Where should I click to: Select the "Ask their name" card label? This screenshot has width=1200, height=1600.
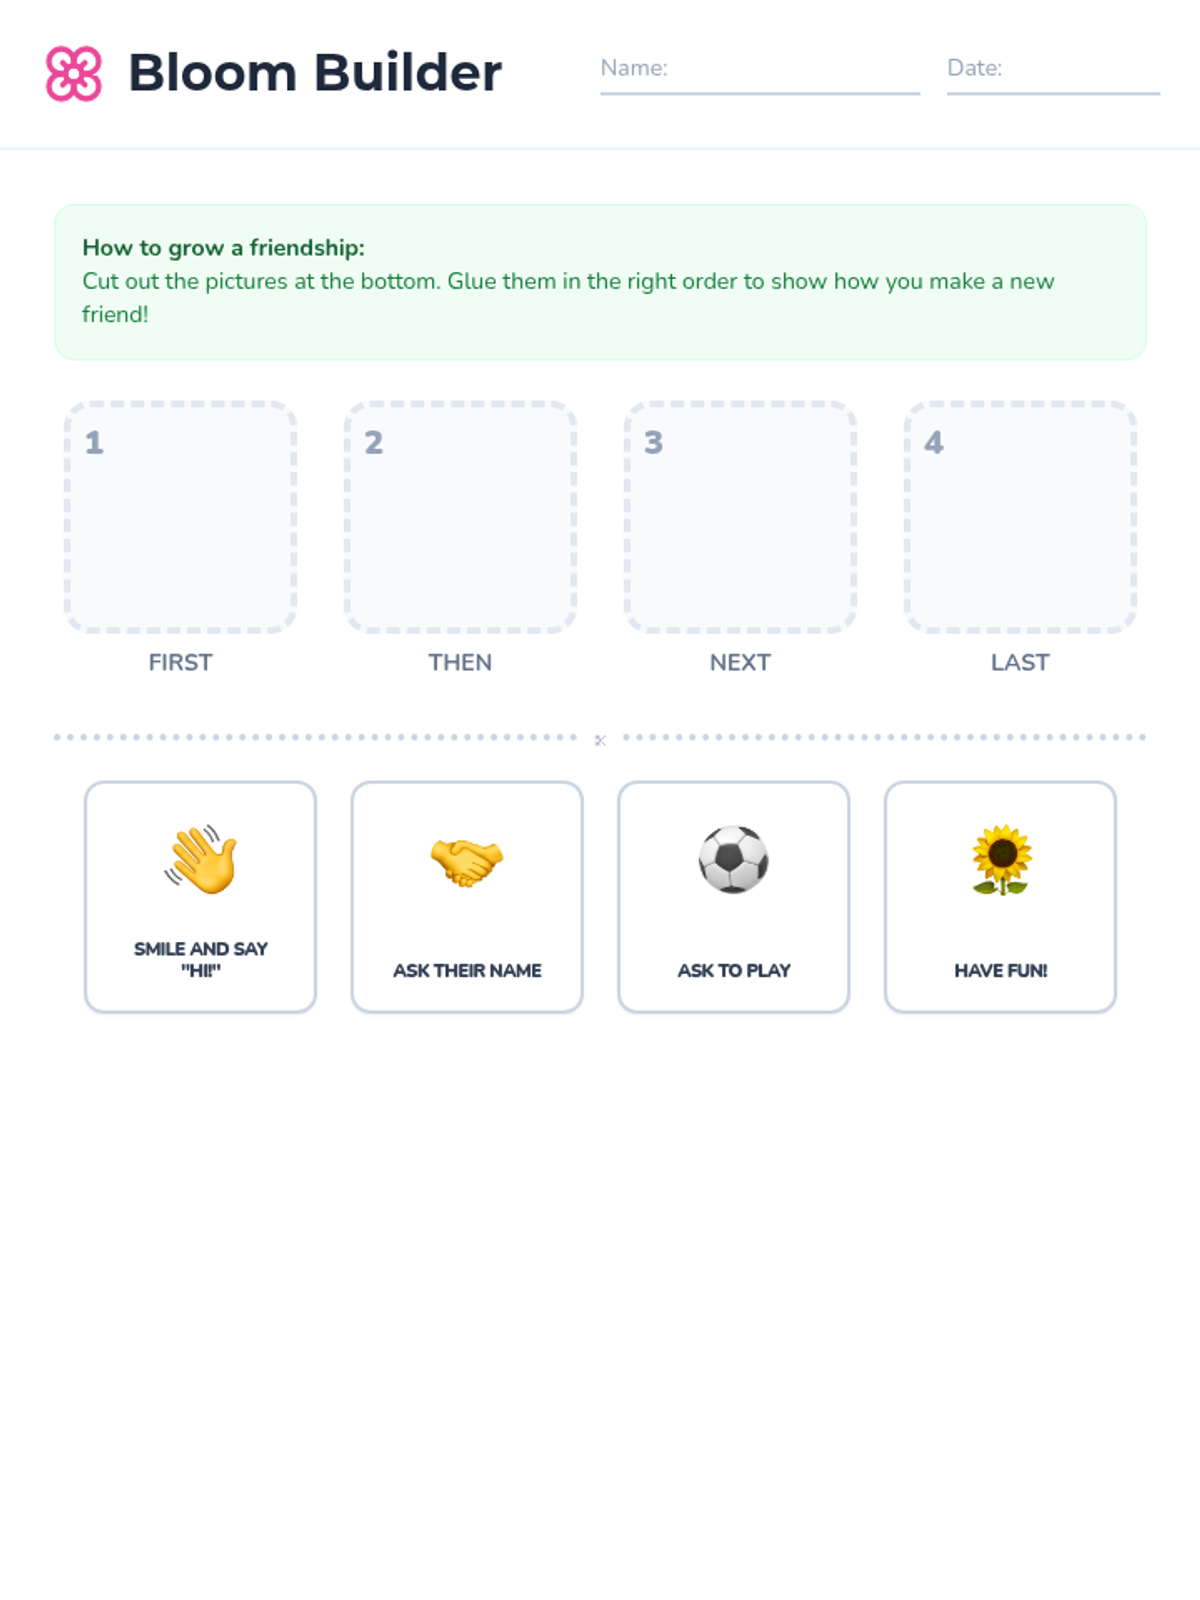coord(467,970)
